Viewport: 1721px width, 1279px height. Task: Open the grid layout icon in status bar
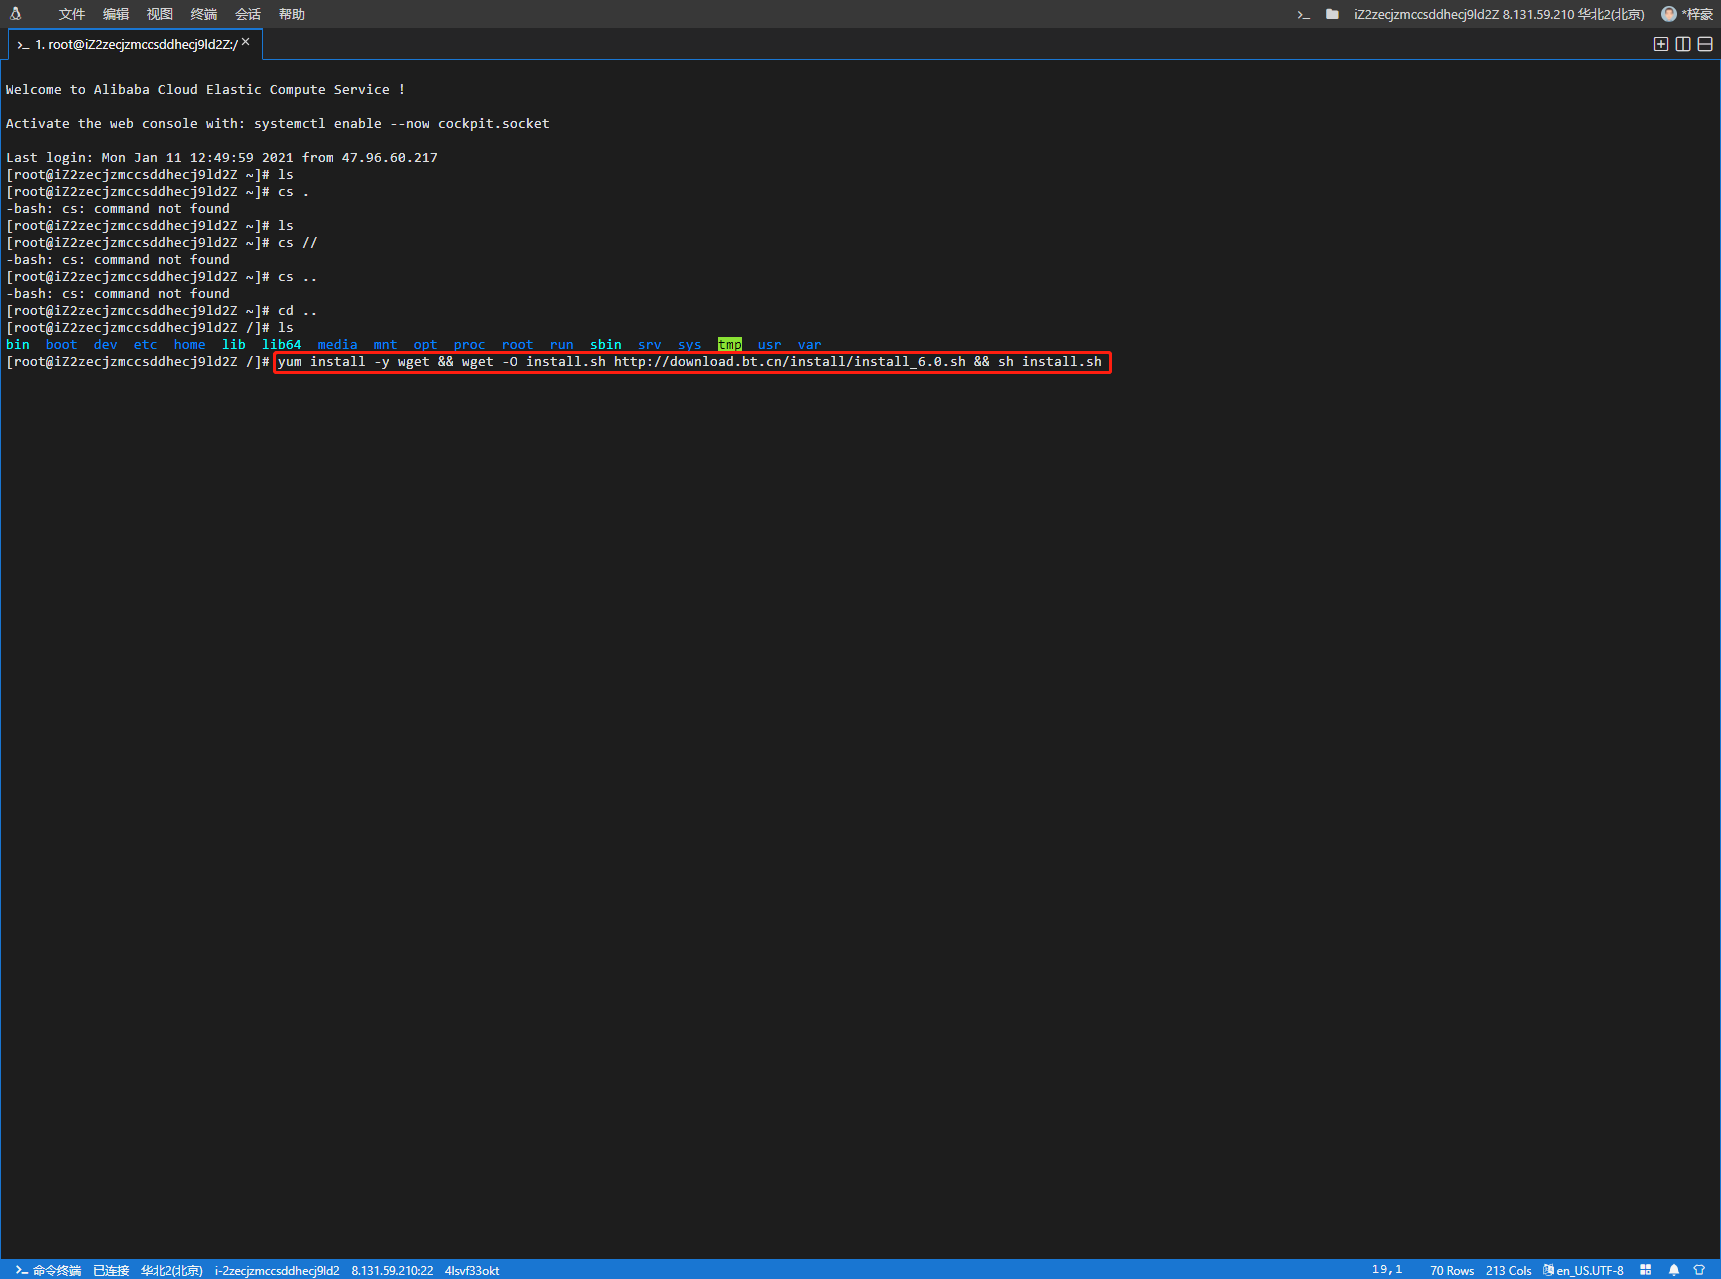coord(1646,1270)
